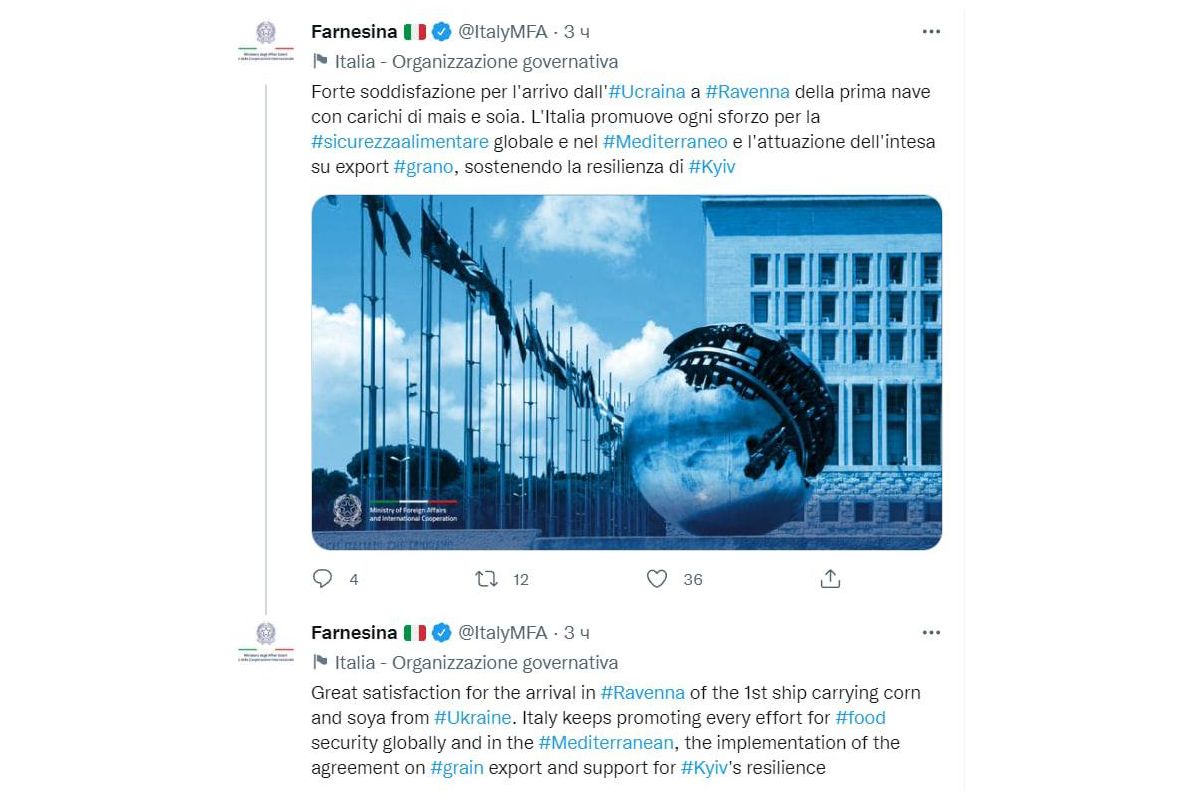Open the #Ucraina hashtag link
The height and width of the screenshot is (800, 1200).
click(x=647, y=92)
